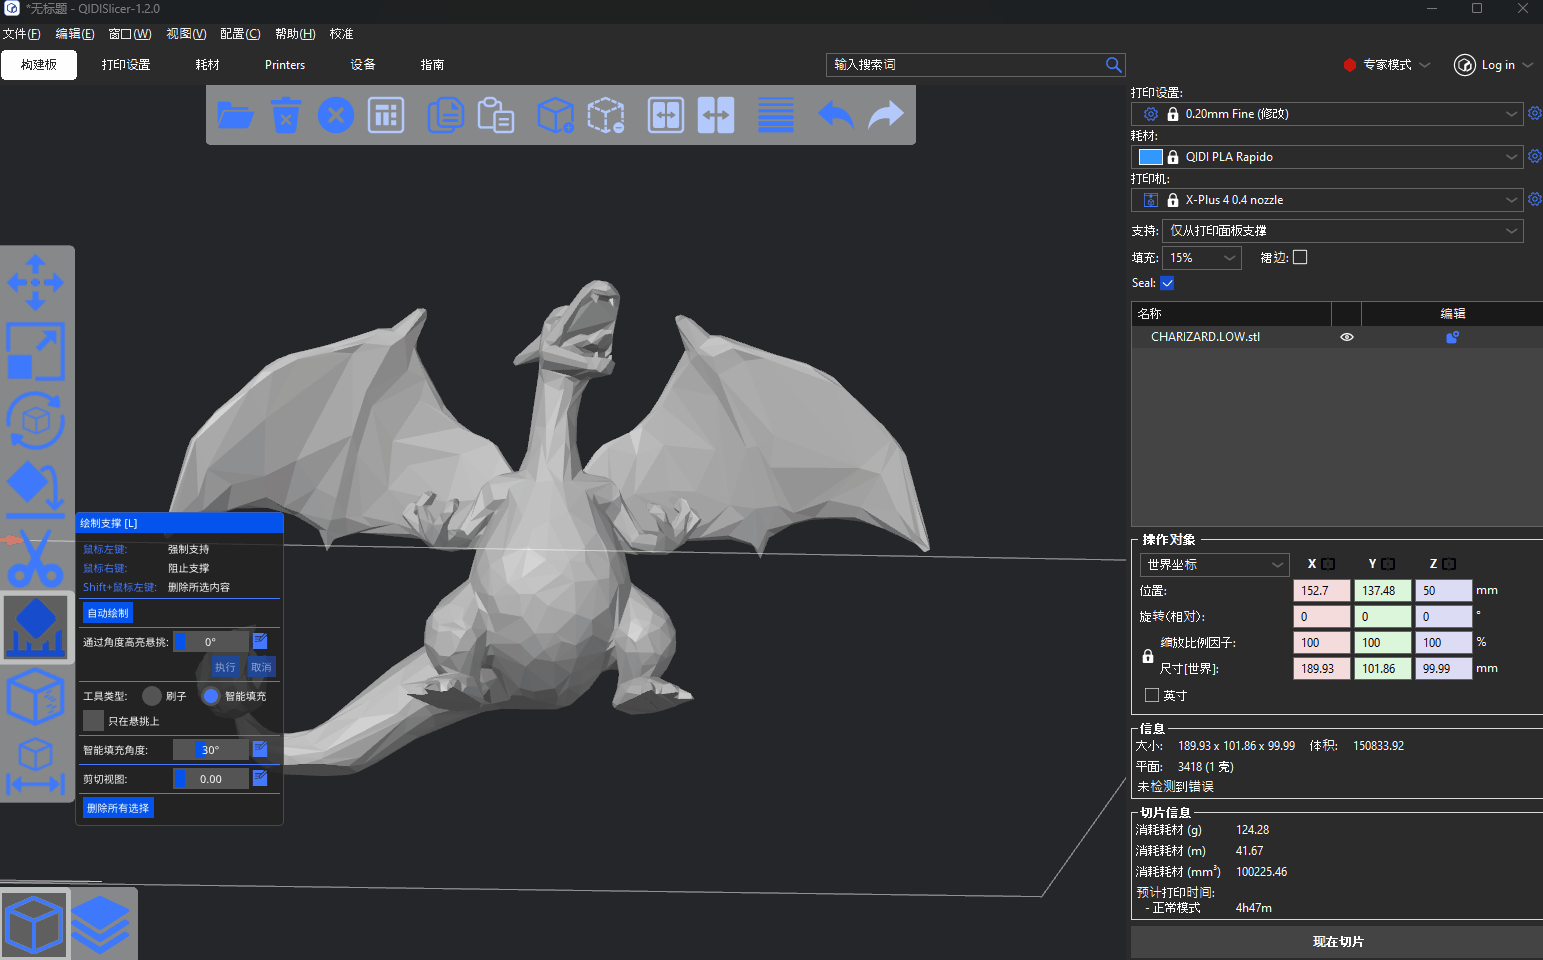Select the Place on face tool

(36, 489)
